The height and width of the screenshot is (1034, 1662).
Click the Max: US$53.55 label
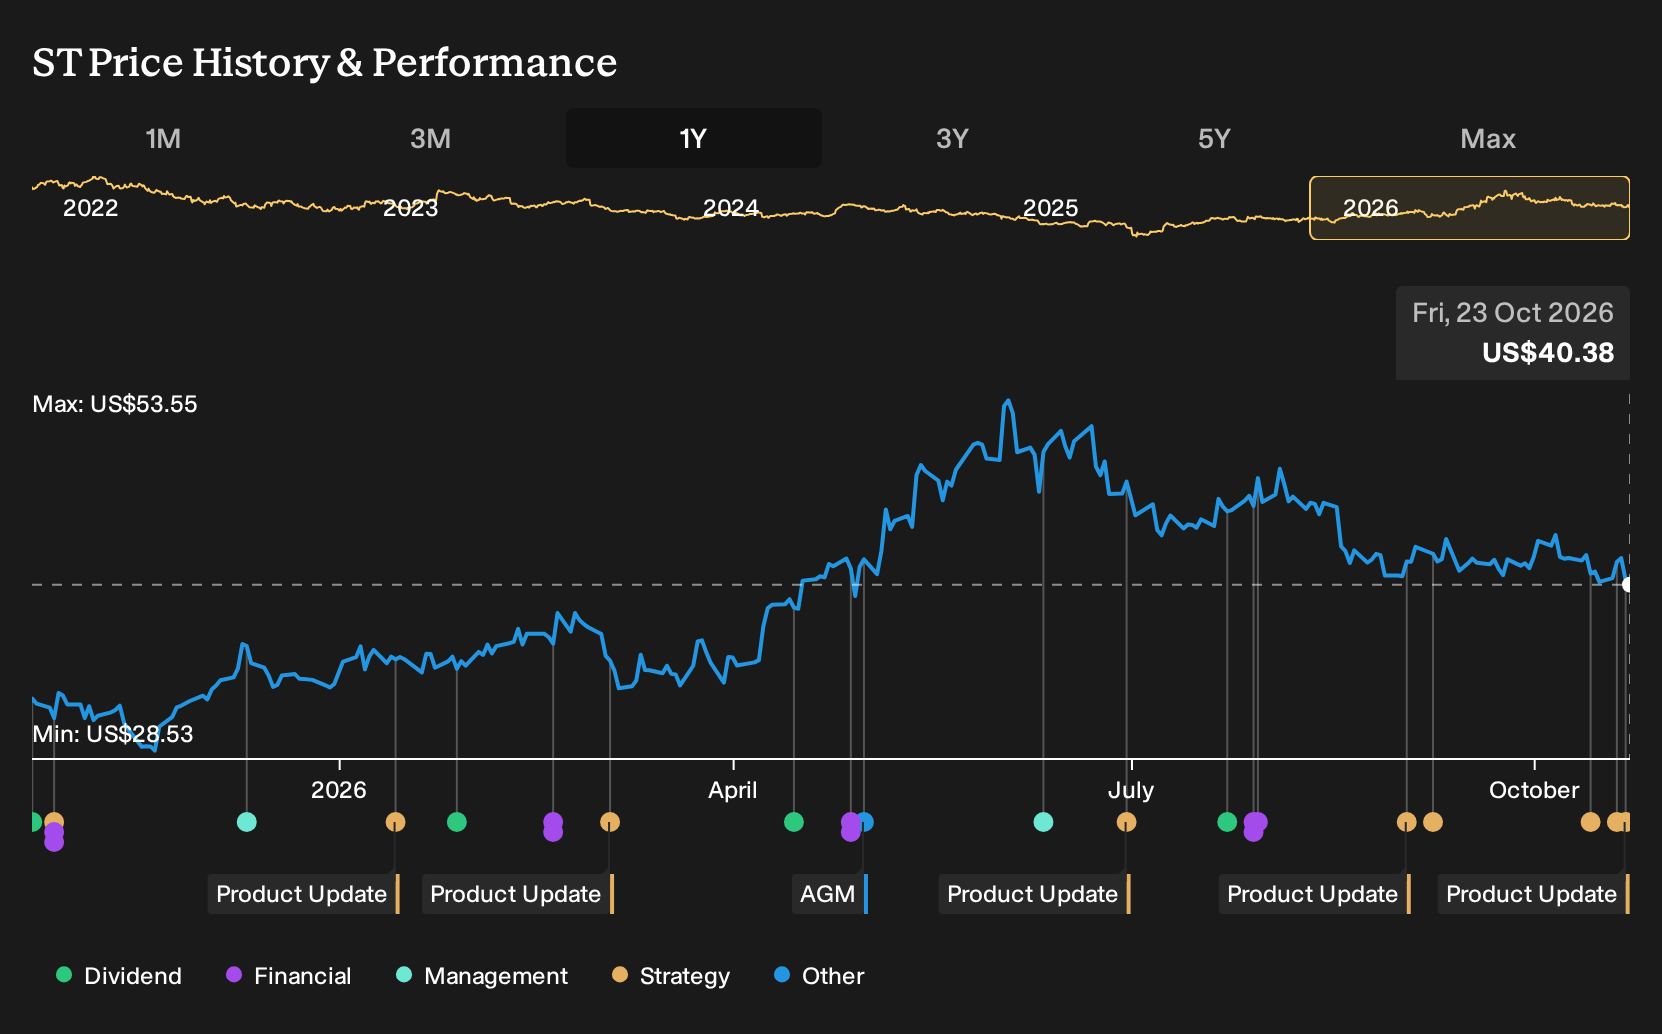pyautogui.click(x=115, y=404)
